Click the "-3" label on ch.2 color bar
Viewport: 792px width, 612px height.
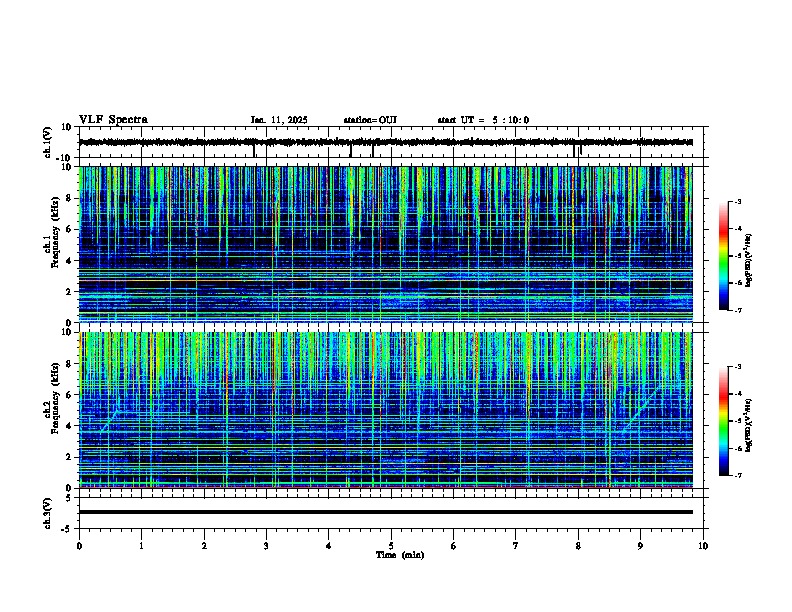(737, 367)
